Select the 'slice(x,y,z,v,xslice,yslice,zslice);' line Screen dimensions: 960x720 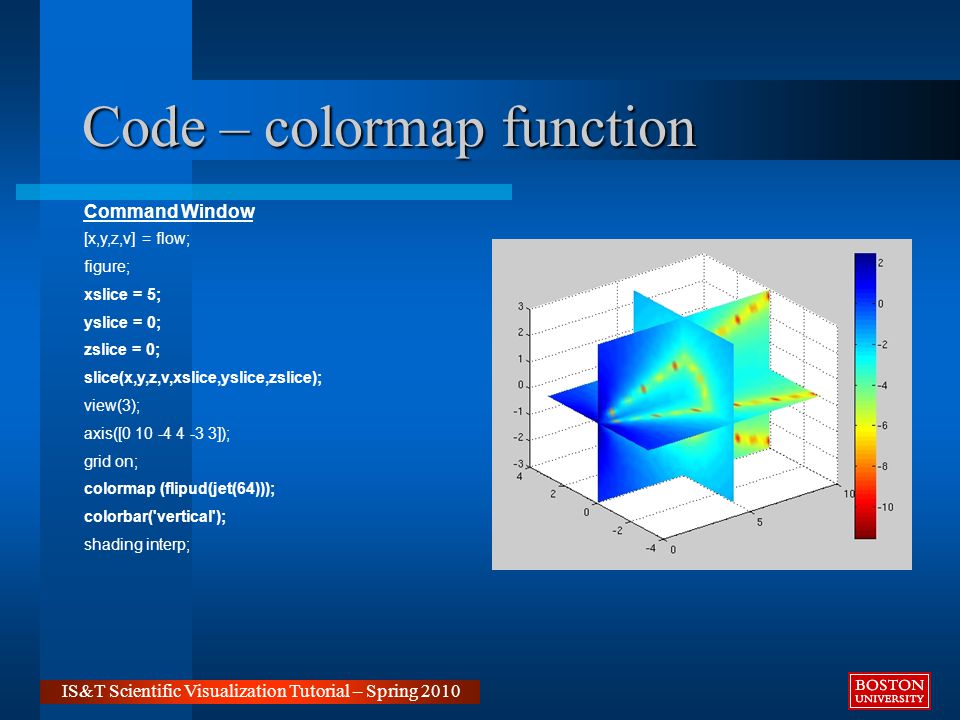pos(203,378)
